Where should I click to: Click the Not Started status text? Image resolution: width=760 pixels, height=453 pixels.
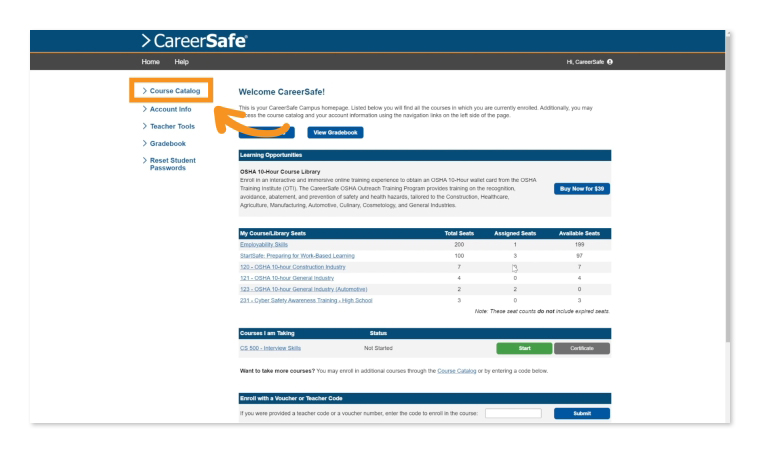coord(378,348)
